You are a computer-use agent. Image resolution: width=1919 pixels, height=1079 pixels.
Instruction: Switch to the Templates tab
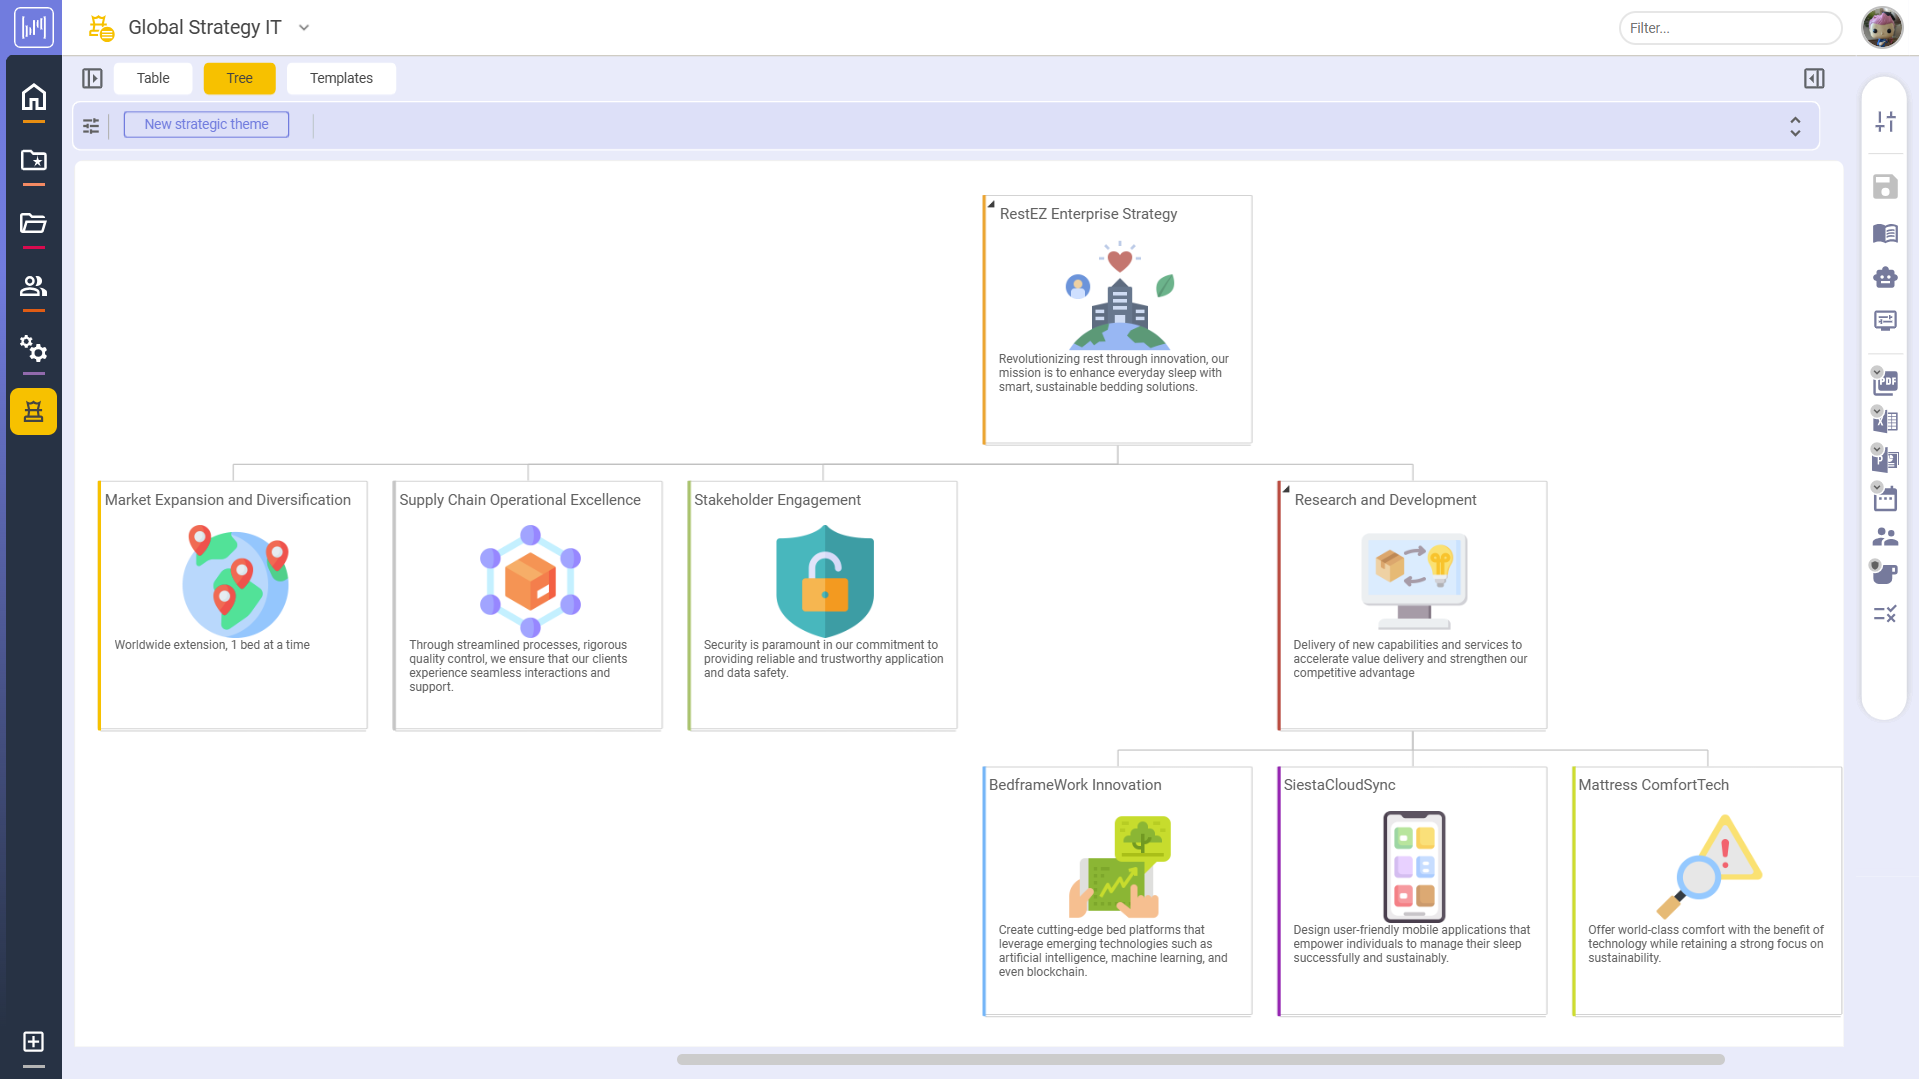(341, 78)
